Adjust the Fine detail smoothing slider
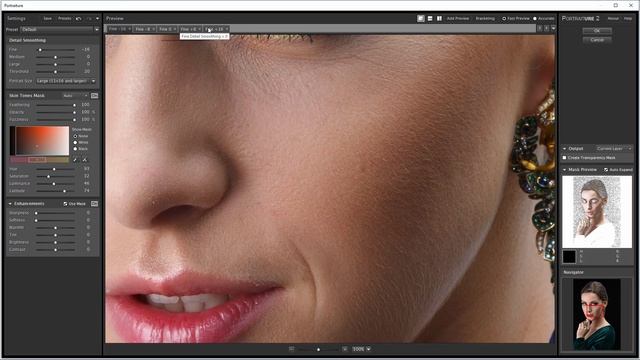The width and height of the screenshot is (640, 360). pos(55,49)
